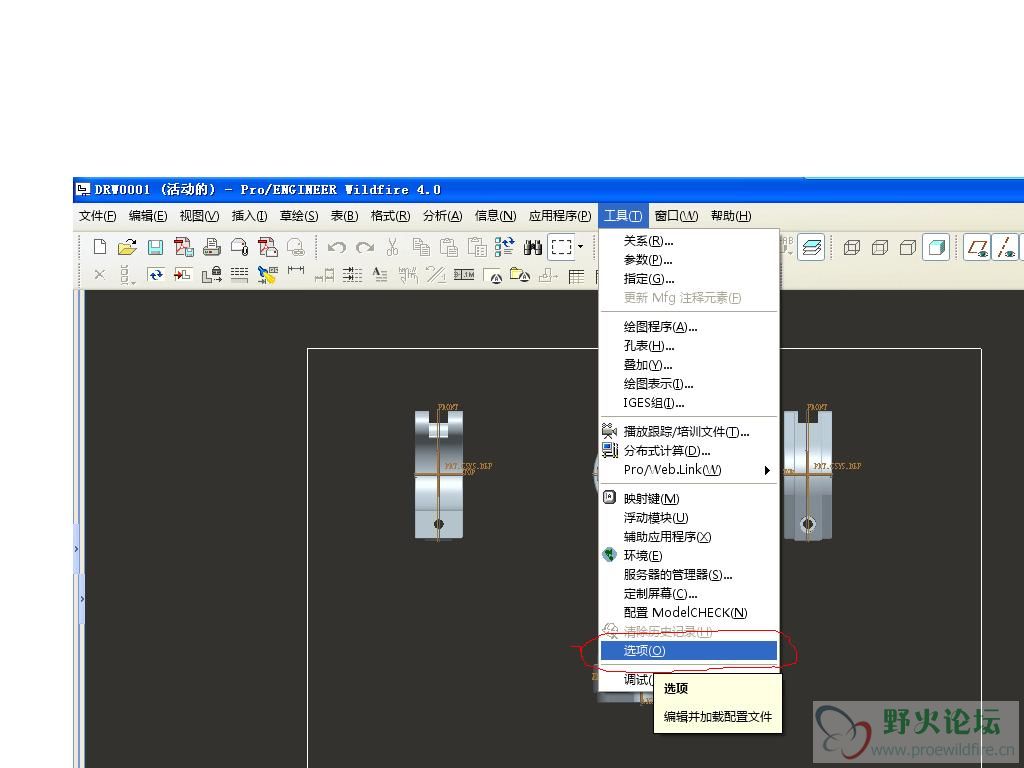Select IGES组(I)... menu entry
The width and height of the screenshot is (1024, 768).
pyautogui.click(x=689, y=402)
